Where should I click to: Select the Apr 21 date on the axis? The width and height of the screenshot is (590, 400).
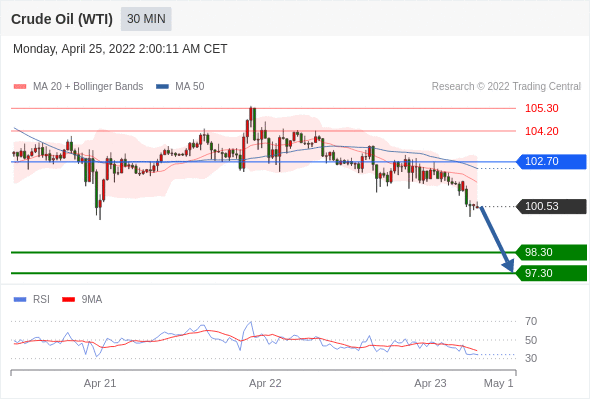coord(100,383)
